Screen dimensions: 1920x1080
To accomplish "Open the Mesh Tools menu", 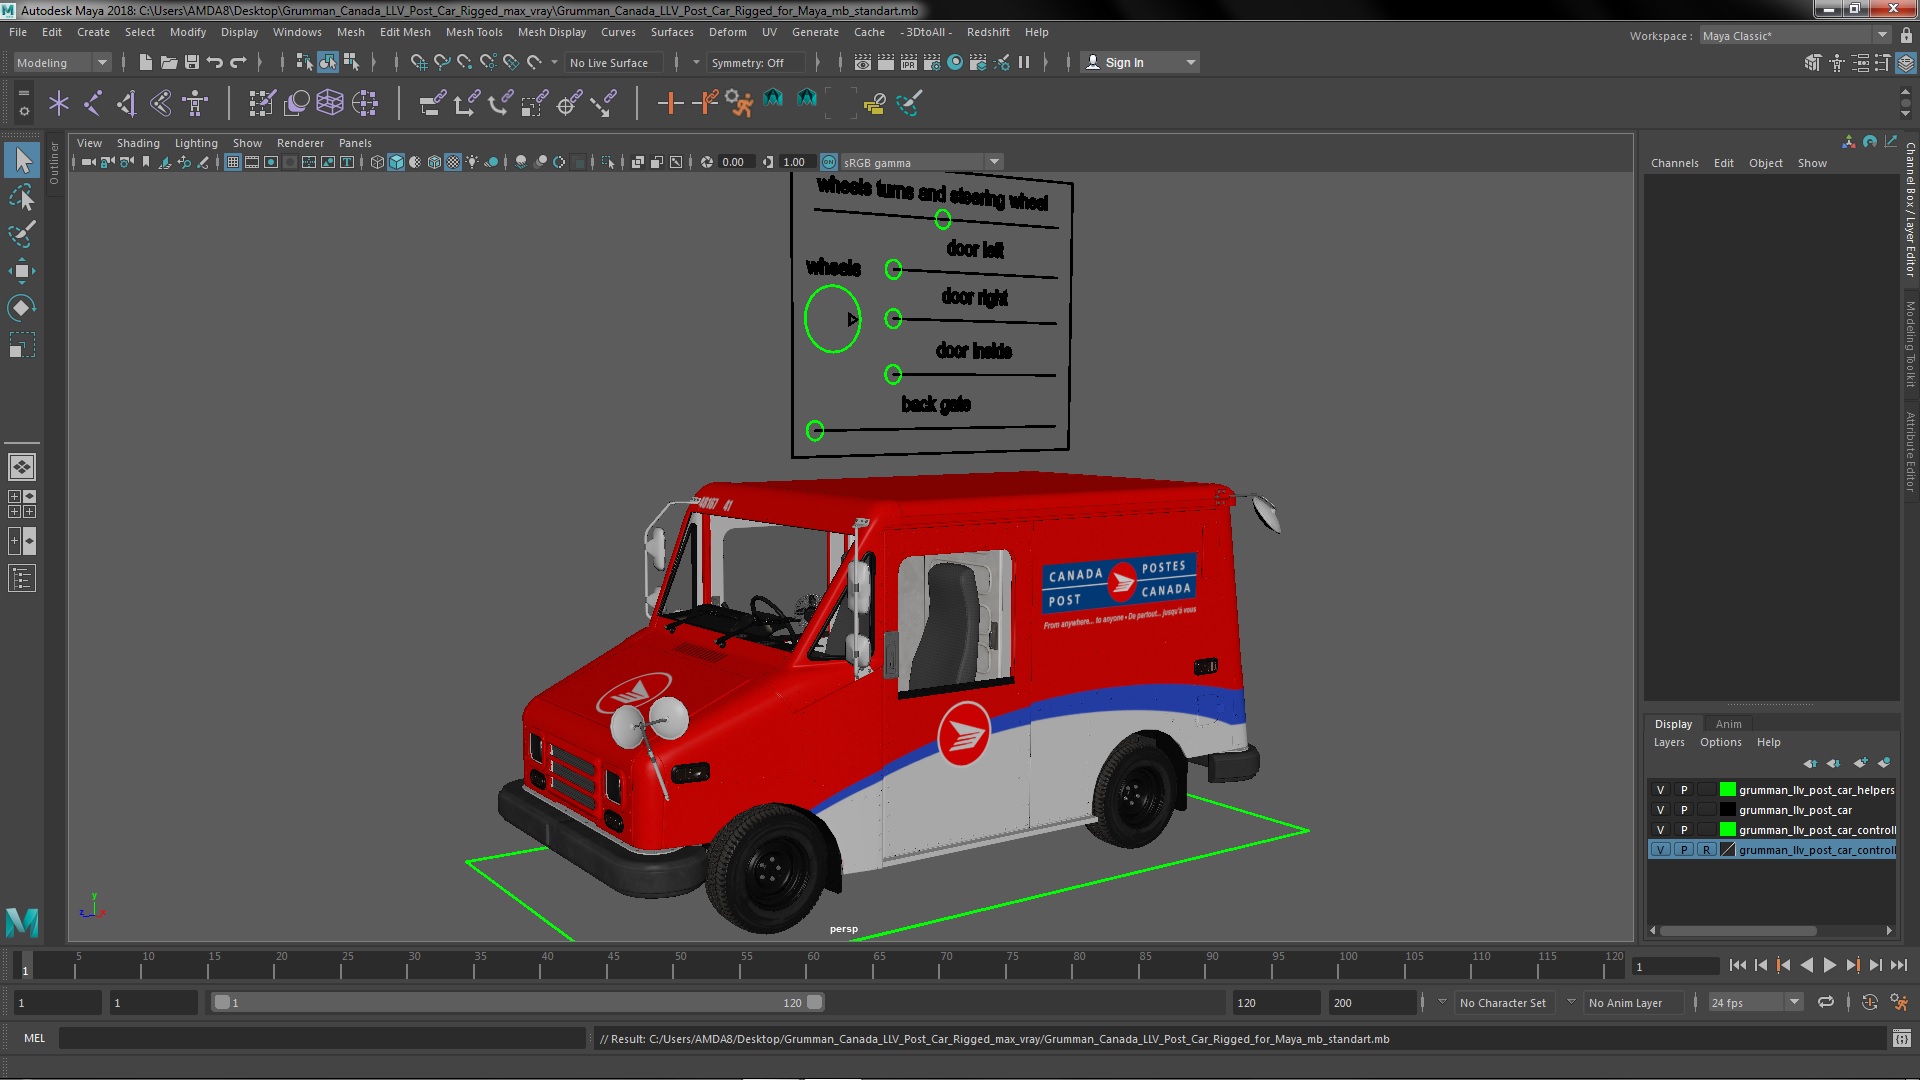I will [x=474, y=32].
